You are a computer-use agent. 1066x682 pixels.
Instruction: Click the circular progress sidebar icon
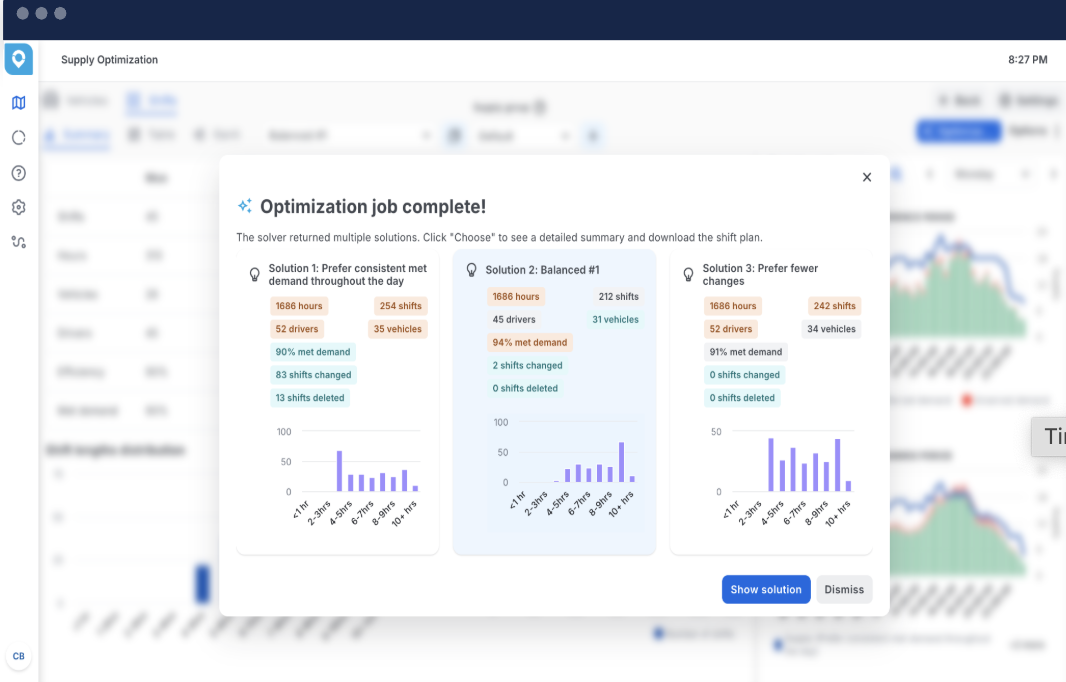tap(18, 138)
